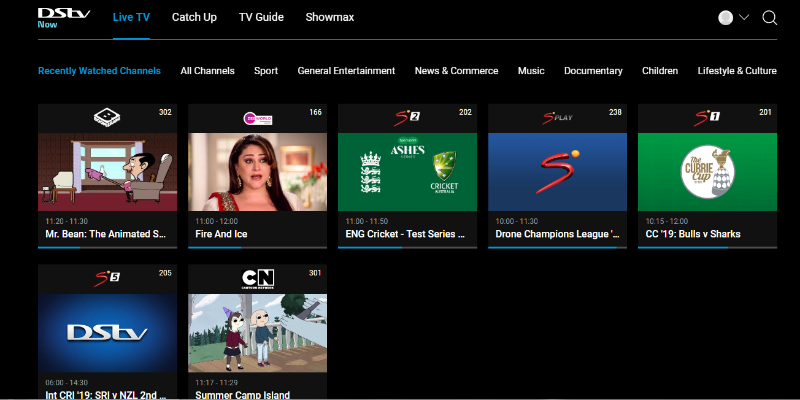Play the Currie Cup thumbnail
The image size is (800, 400).
coord(708,172)
